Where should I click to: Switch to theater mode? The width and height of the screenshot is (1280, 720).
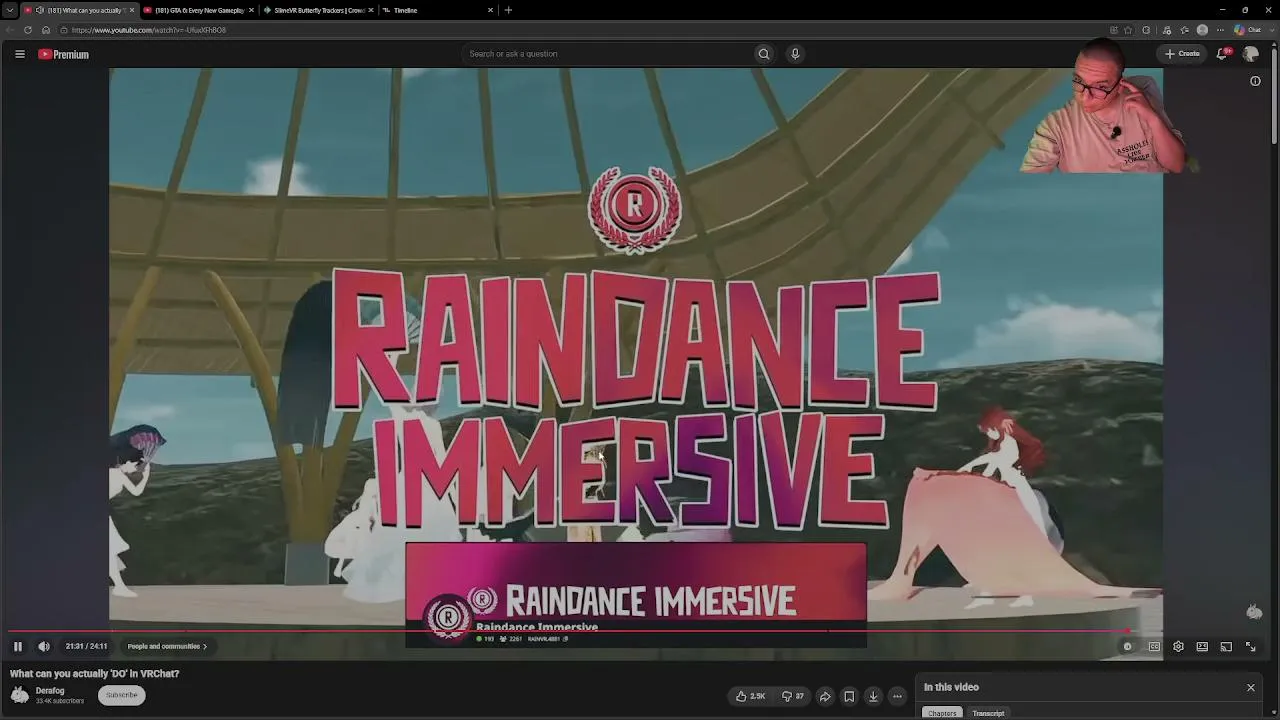click(x=1202, y=647)
